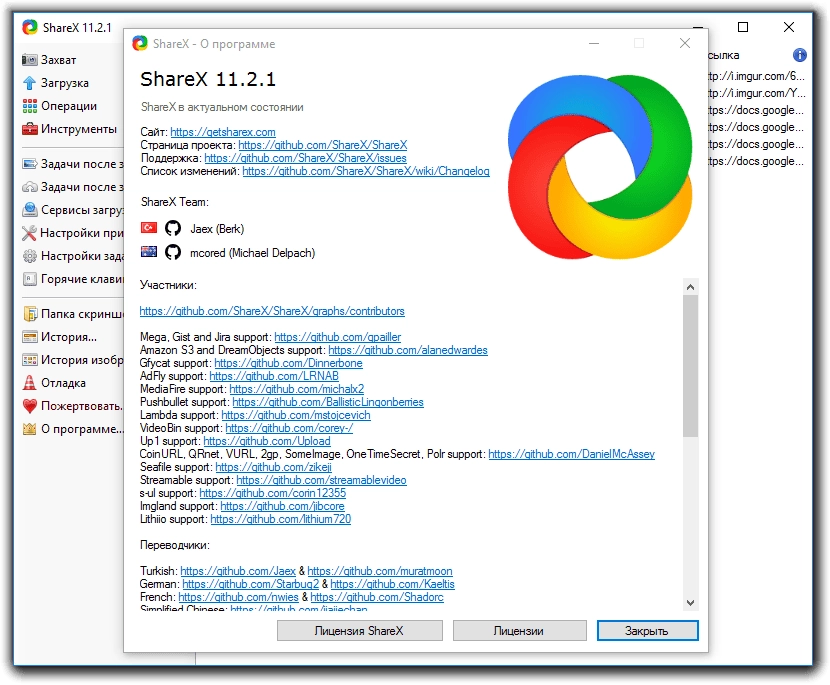Image resolution: width=830 pixels, height=685 pixels.
Task: Select first imgur.com/6... URL row in main window
Action: (x=756, y=76)
